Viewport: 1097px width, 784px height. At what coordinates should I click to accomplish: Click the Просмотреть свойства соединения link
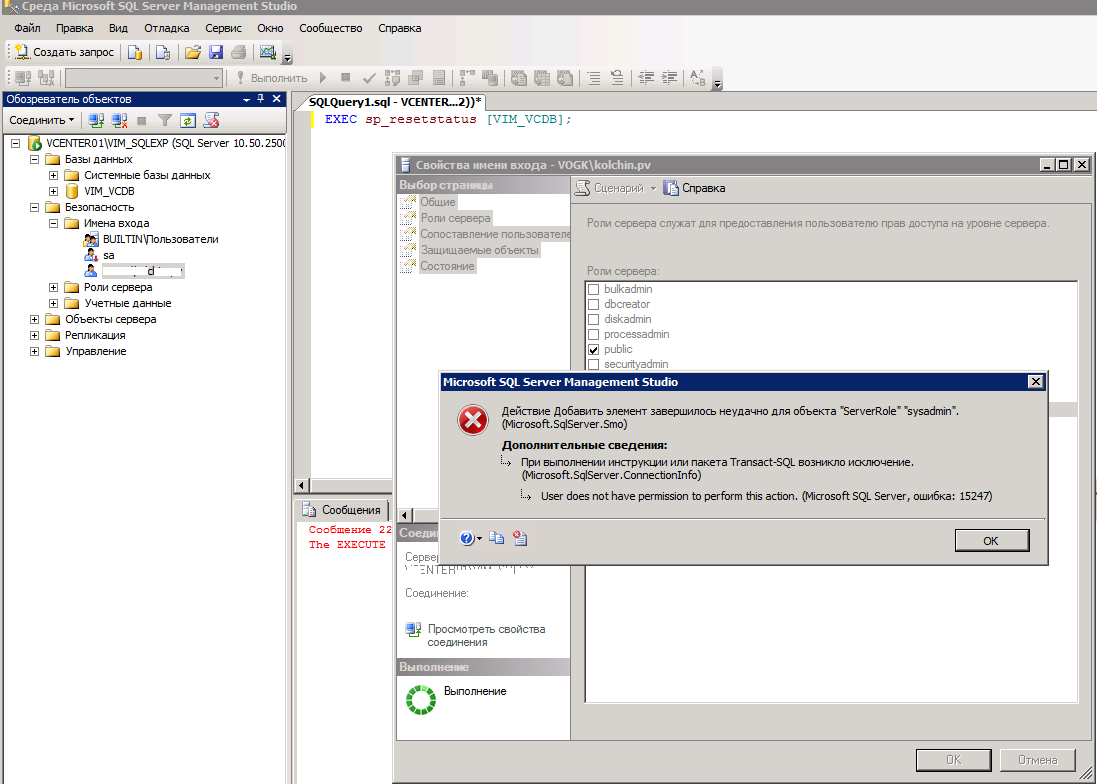coord(486,636)
